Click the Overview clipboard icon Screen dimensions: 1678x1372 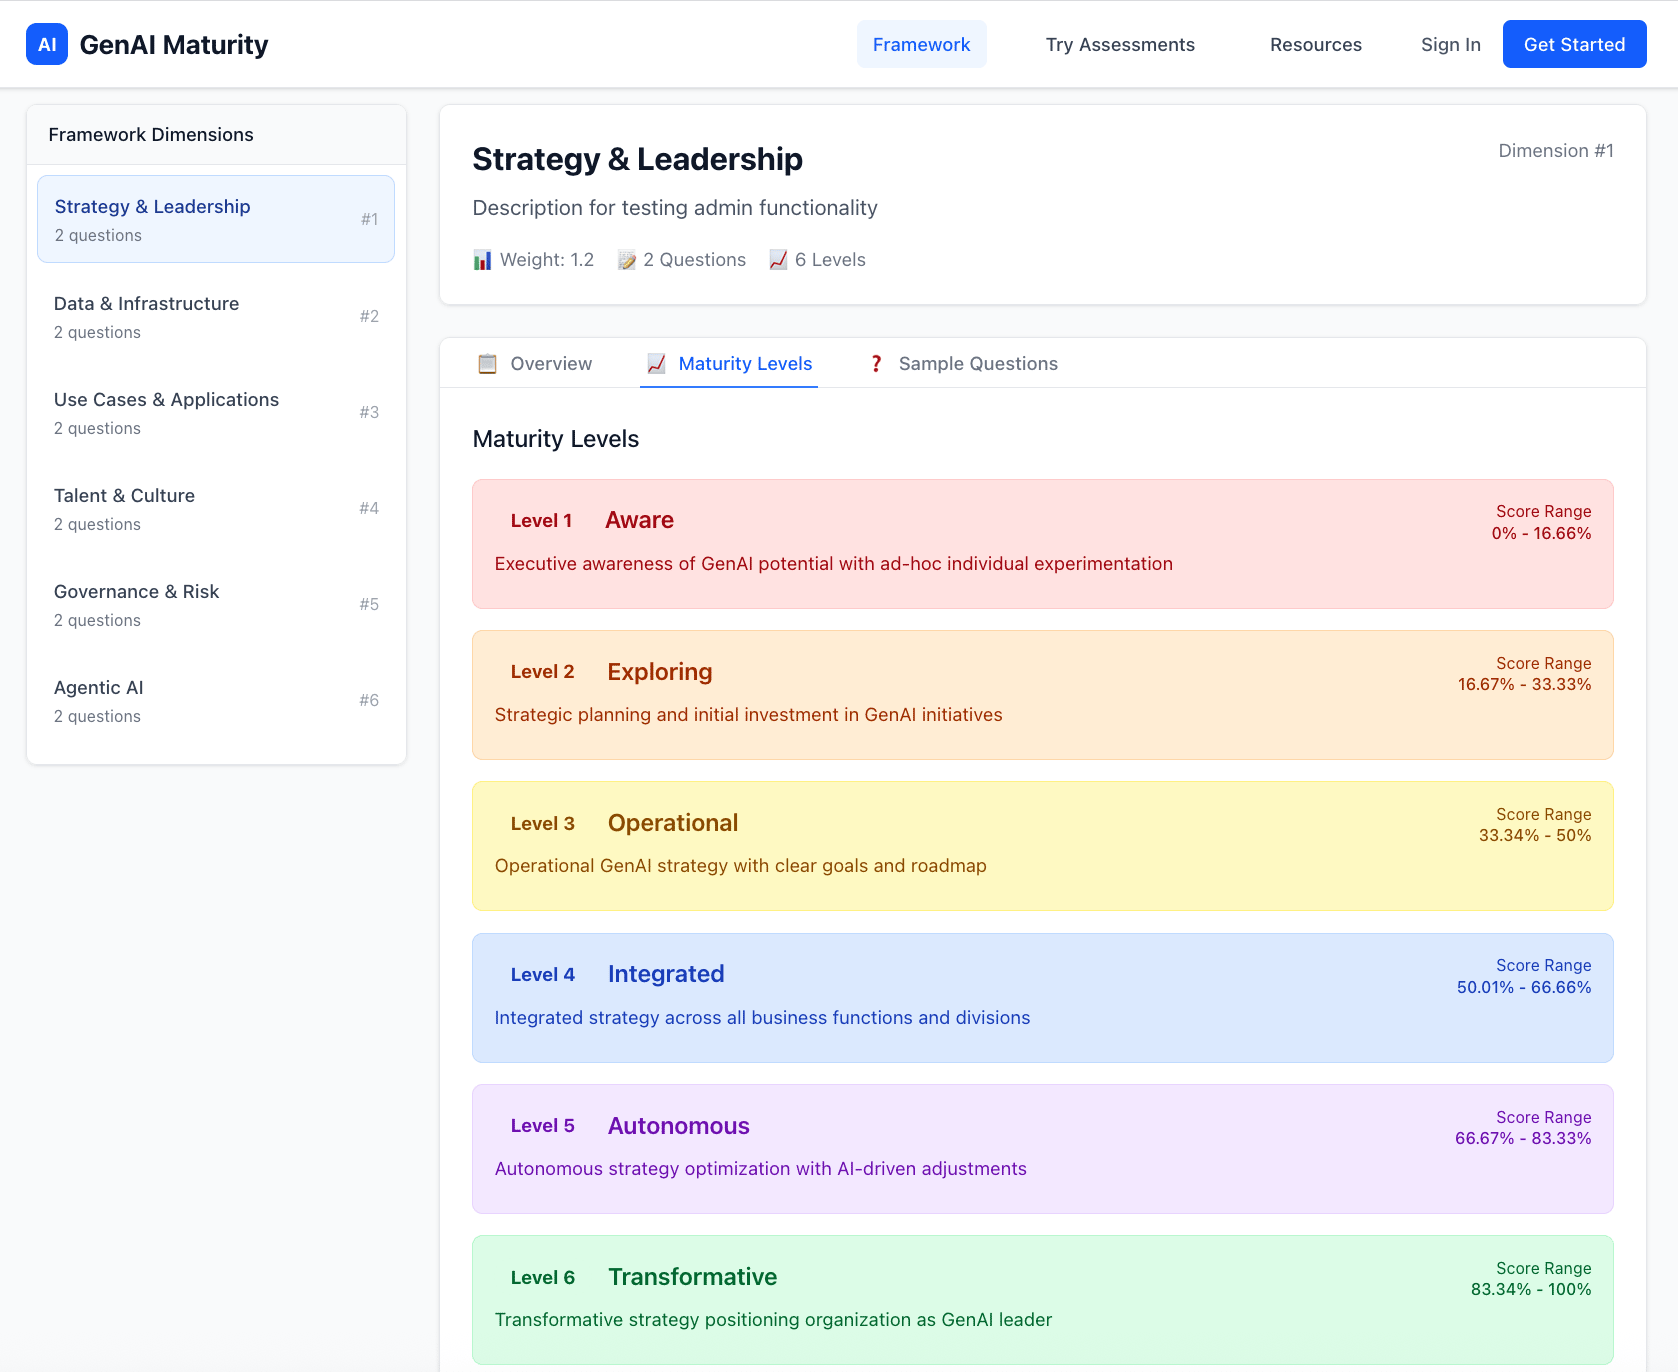click(487, 364)
